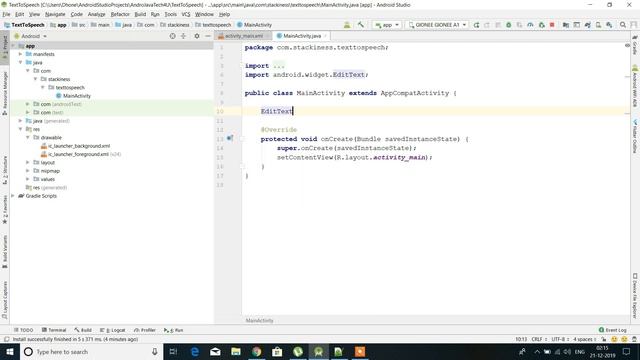Open the Device File Explorer side panel

(635, 296)
